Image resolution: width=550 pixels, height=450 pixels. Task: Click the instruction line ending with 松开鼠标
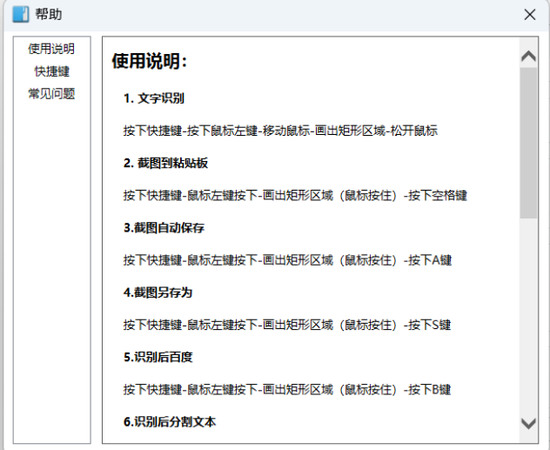click(280, 130)
